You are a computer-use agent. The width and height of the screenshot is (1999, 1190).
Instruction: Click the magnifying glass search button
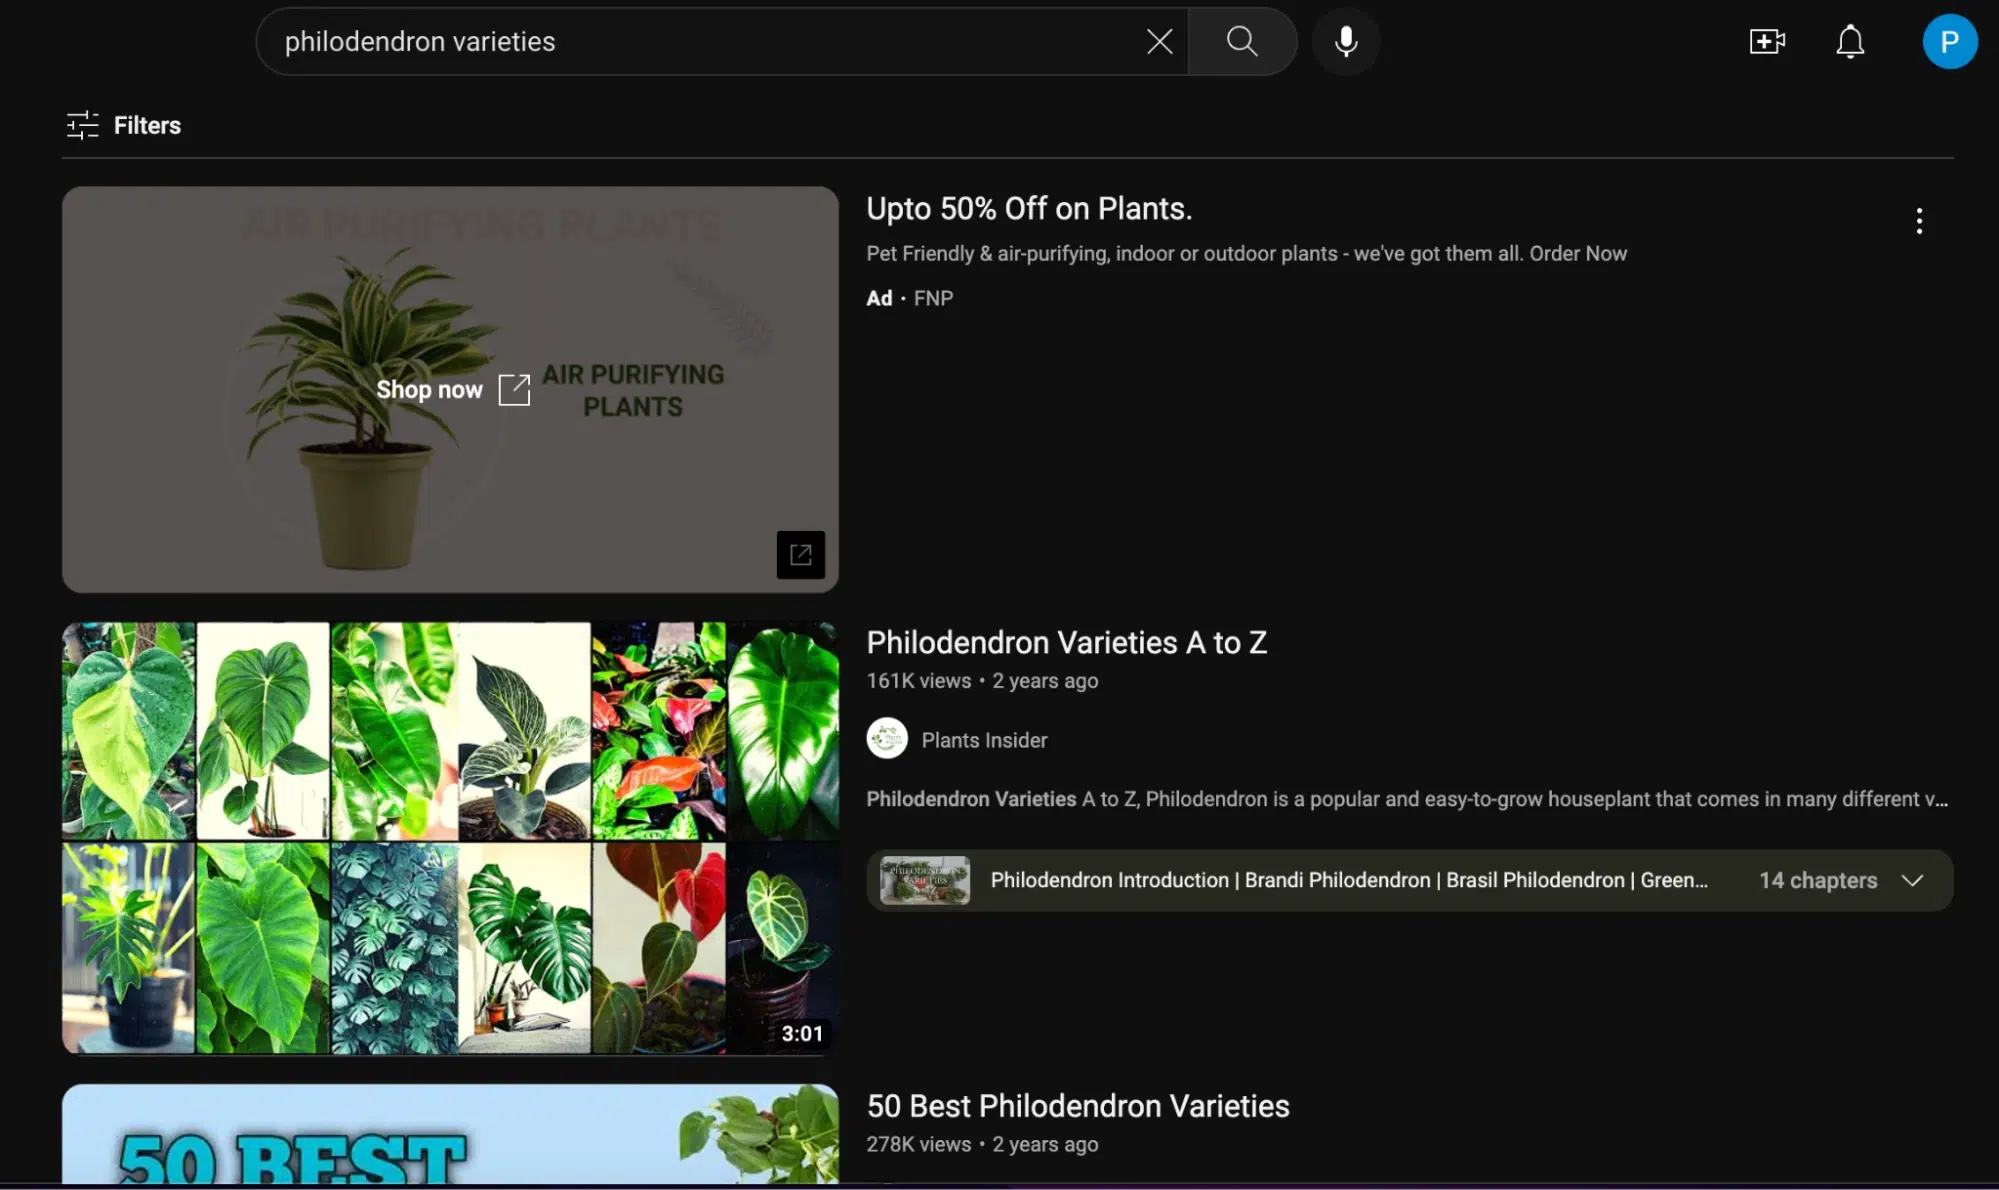pyautogui.click(x=1242, y=41)
